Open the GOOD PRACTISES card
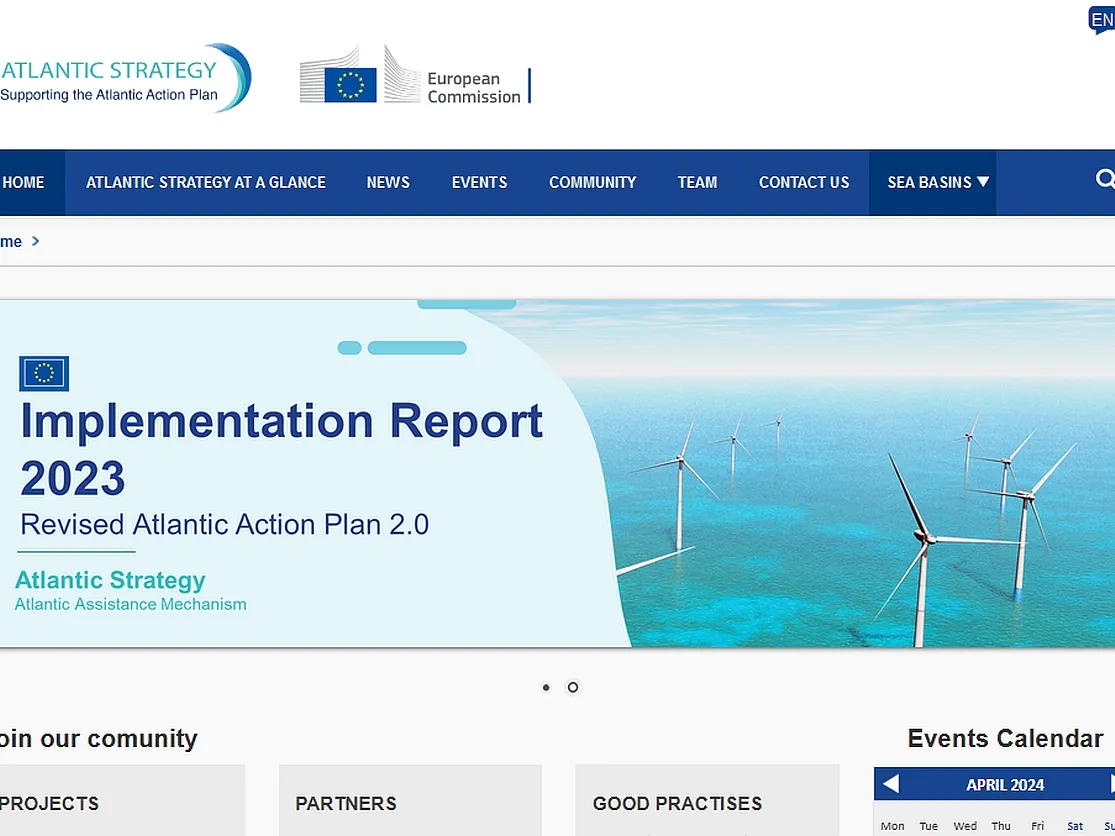This screenshot has width=1115, height=836. [707, 800]
